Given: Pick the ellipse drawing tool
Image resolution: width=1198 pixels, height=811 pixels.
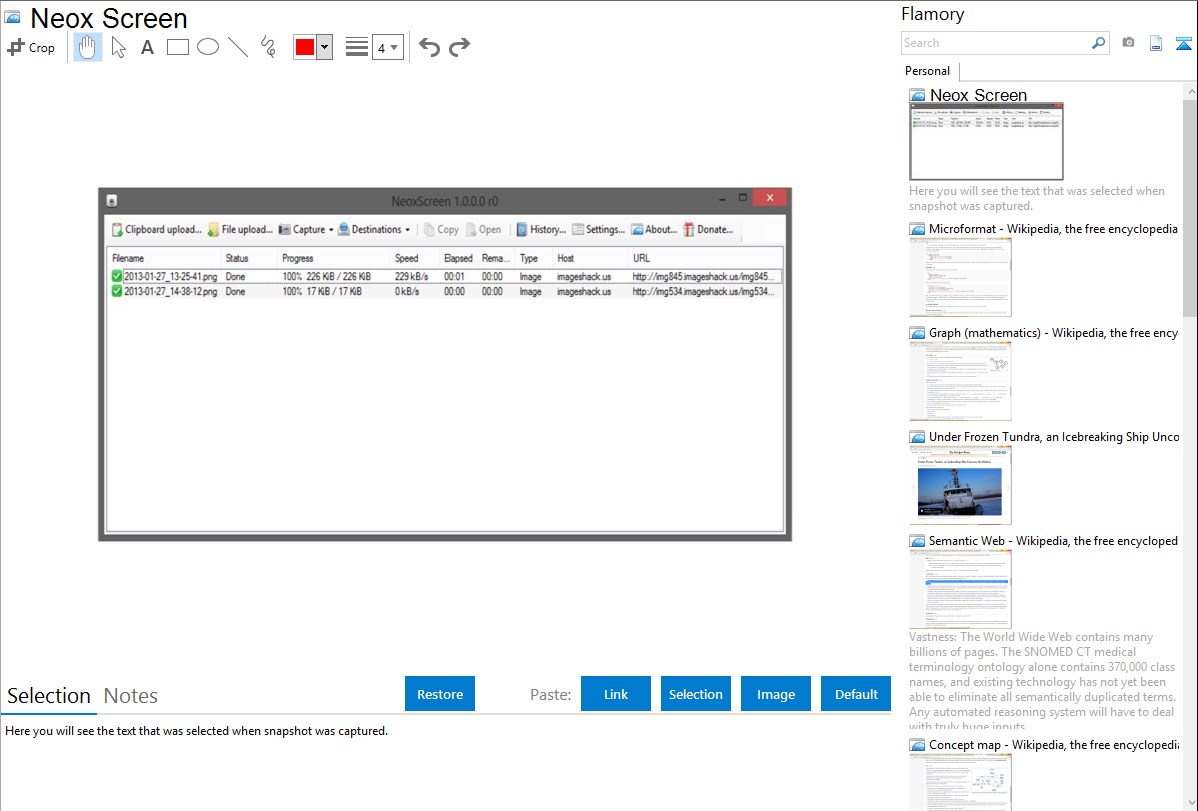Looking at the screenshot, I should tap(208, 47).
